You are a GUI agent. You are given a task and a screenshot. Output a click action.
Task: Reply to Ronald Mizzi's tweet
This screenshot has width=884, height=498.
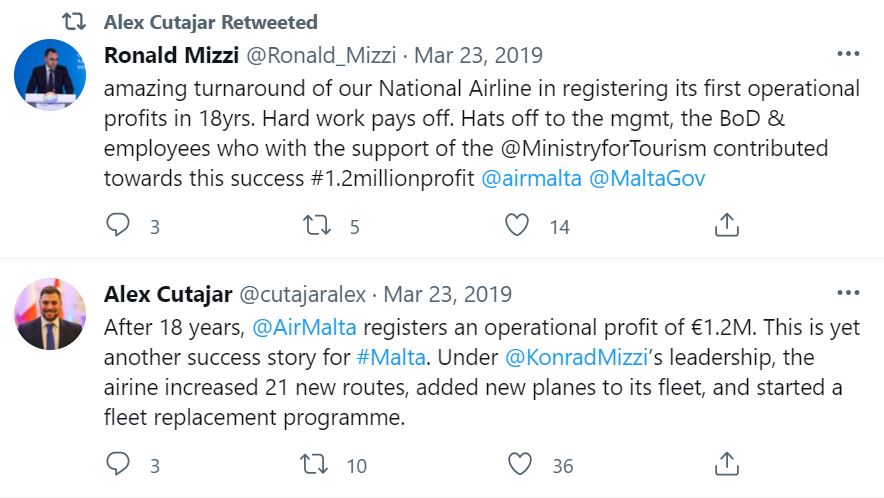[118, 226]
